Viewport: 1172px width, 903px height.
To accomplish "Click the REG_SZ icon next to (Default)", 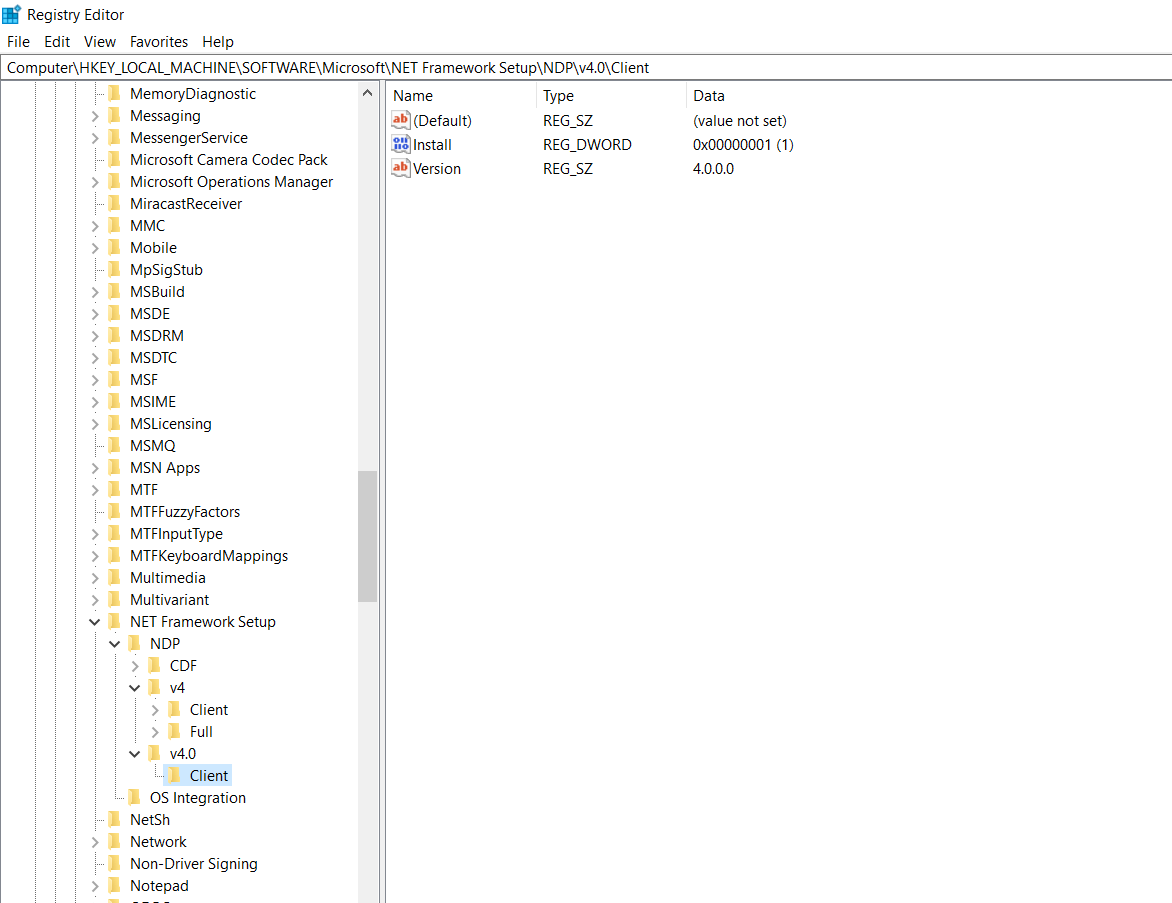I will [x=400, y=120].
